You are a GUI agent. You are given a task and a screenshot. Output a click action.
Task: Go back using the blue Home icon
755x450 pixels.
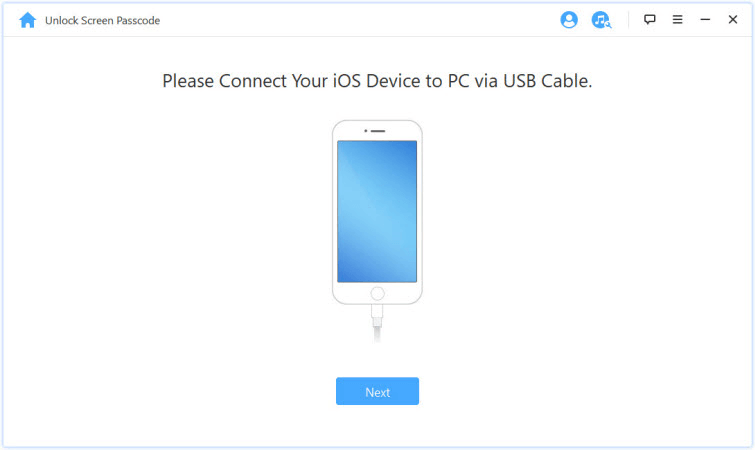27,20
